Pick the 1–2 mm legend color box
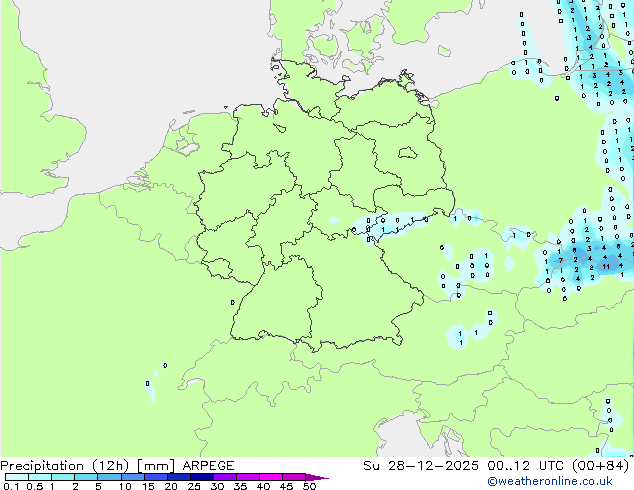 click(63, 477)
